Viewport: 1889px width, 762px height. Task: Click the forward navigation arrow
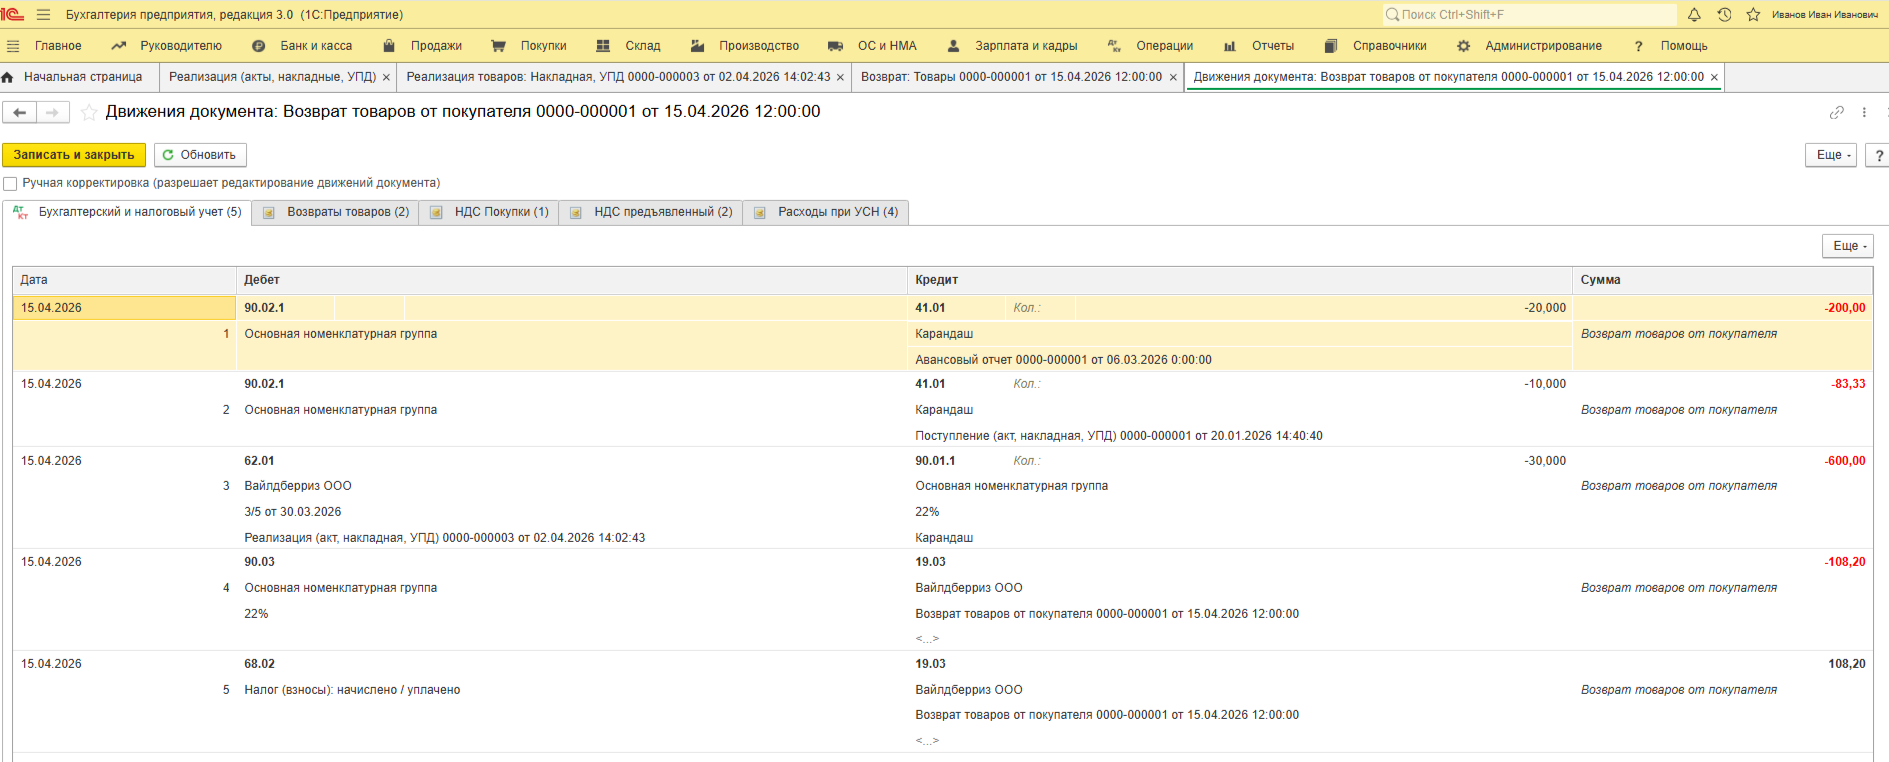[53, 113]
